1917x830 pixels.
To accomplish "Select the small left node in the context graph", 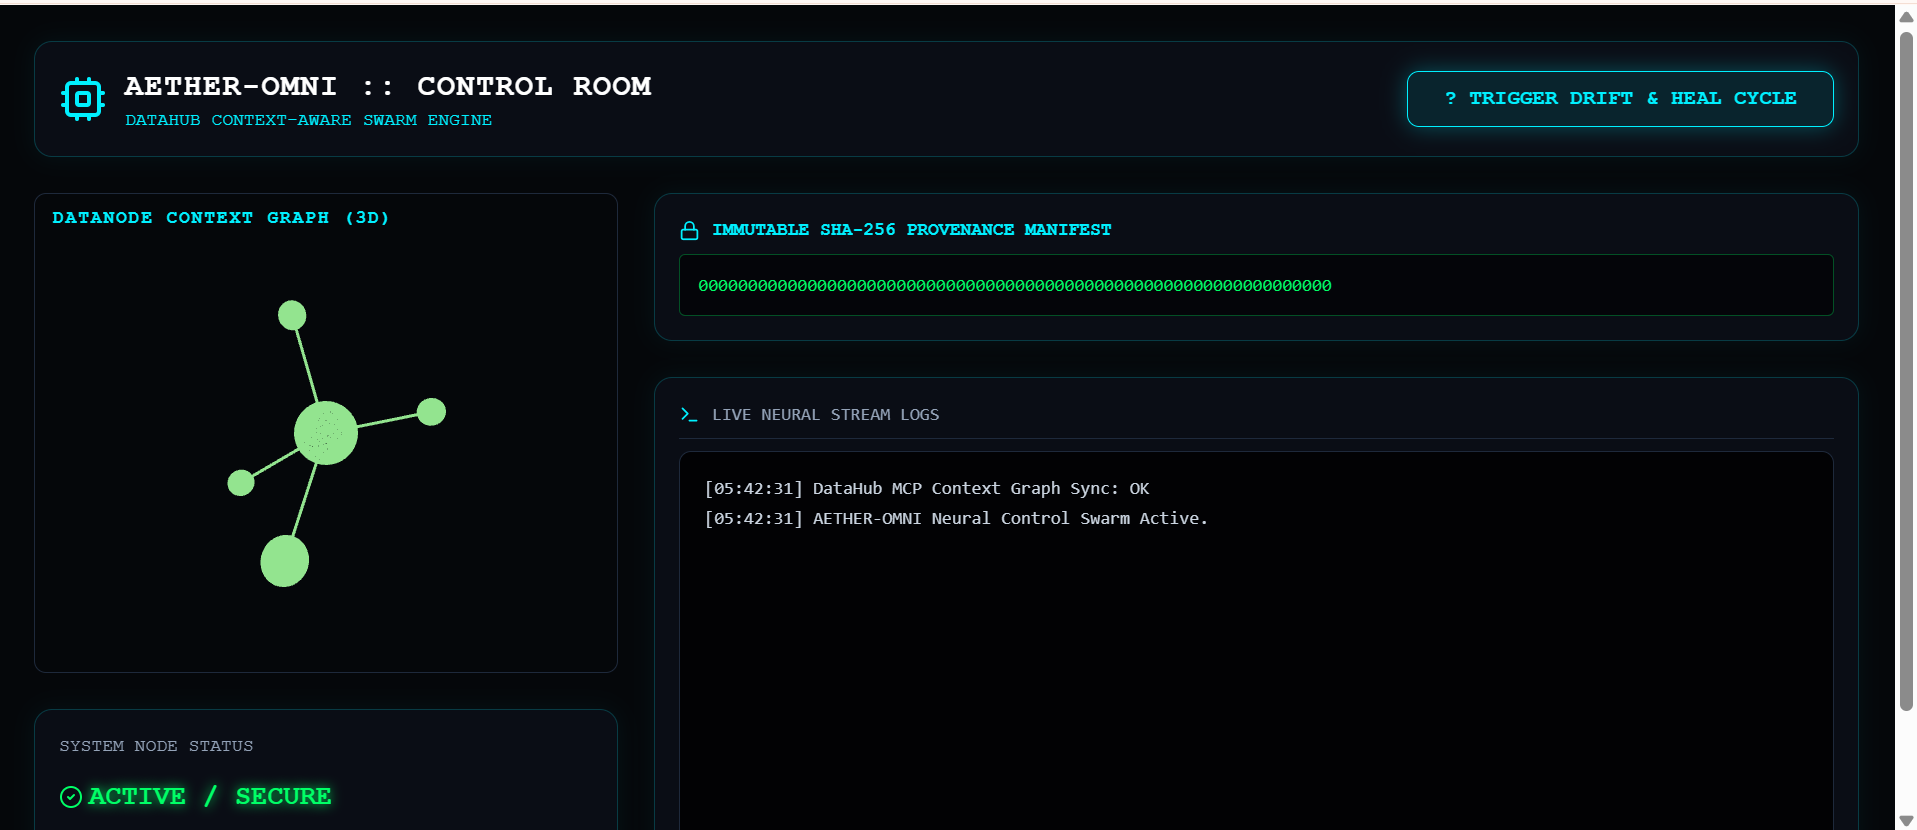I will (241, 483).
